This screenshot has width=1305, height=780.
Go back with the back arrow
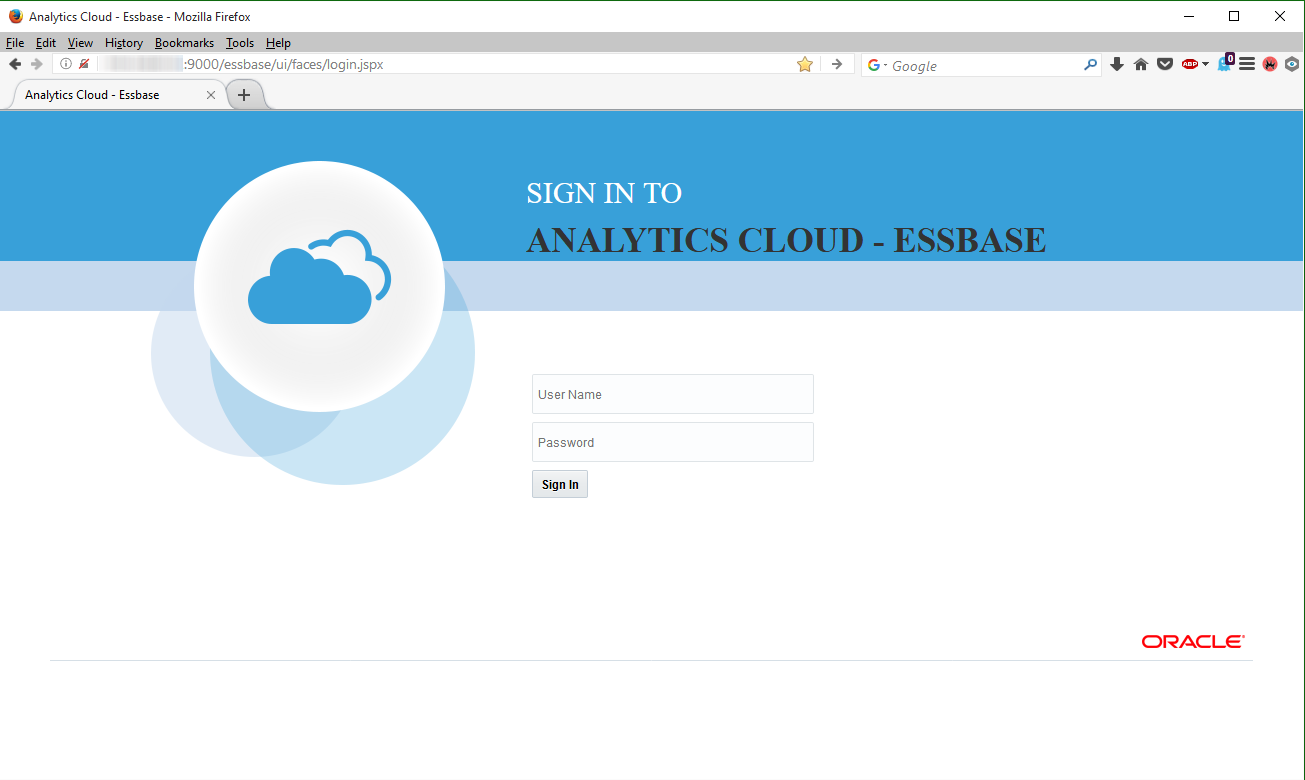pyautogui.click(x=15, y=64)
